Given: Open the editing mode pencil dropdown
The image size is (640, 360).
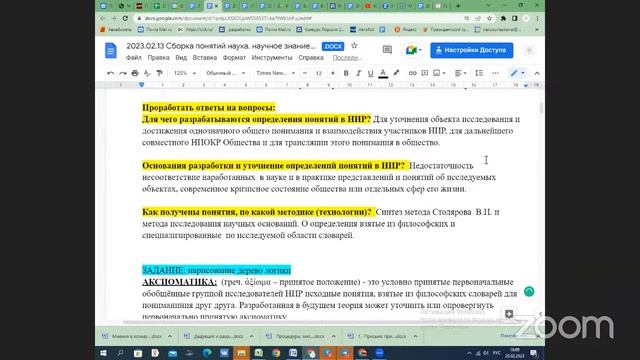Looking at the screenshot, I should (x=517, y=73).
